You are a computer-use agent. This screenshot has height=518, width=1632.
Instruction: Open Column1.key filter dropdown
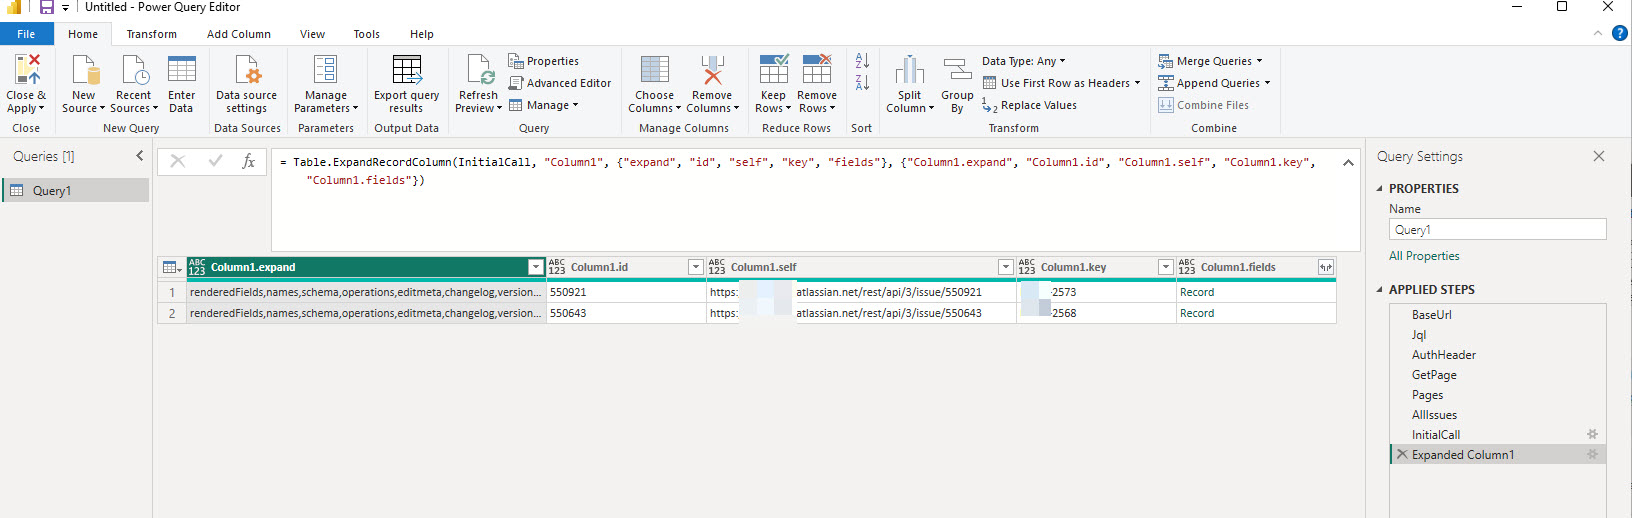[1166, 267]
